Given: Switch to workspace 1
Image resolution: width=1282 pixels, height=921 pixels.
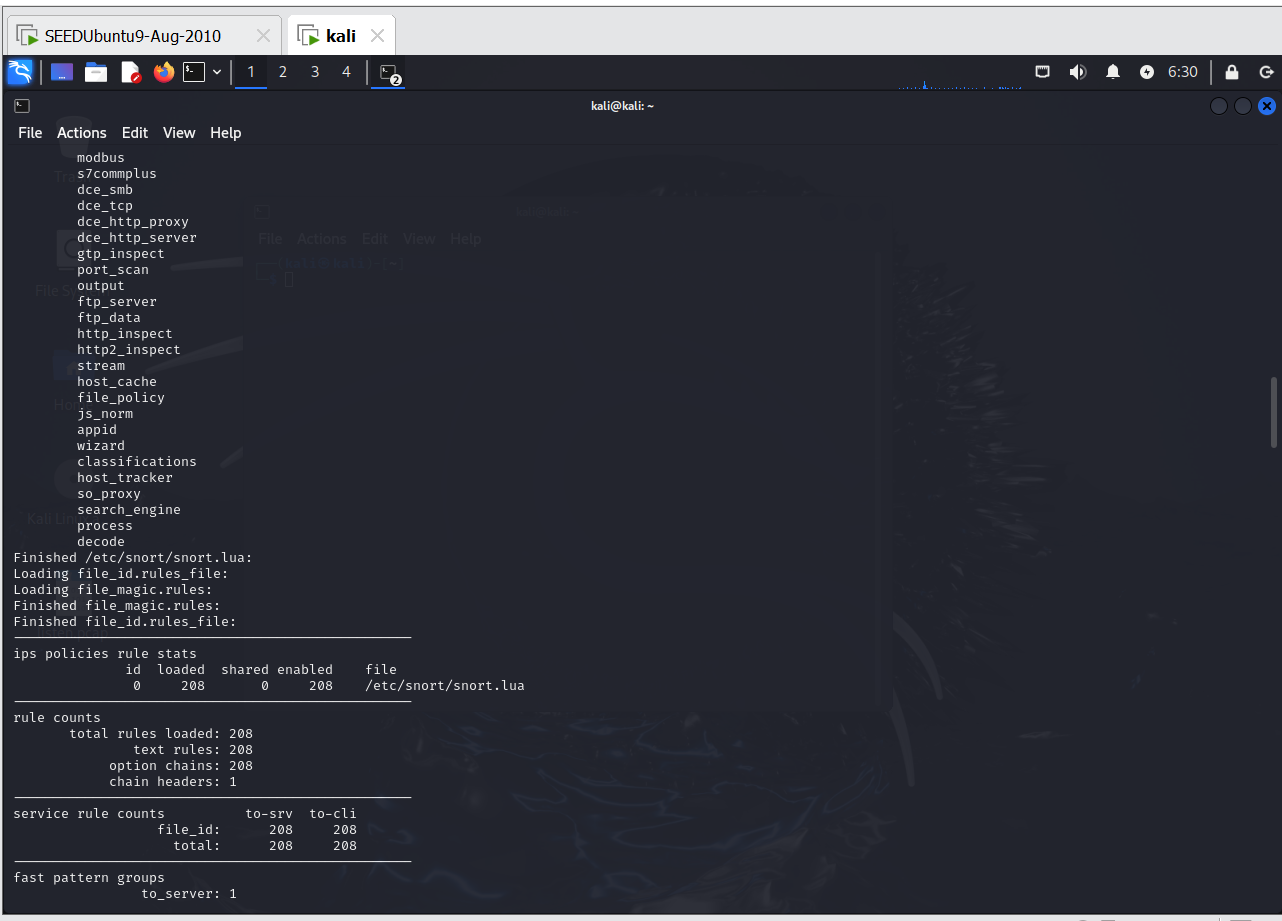Looking at the screenshot, I should (251, 72).
